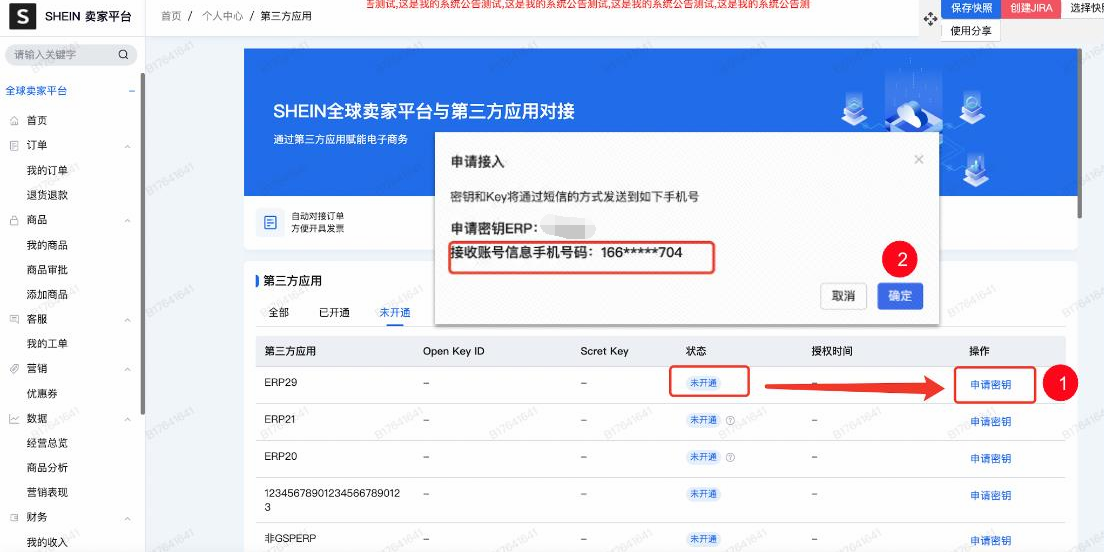Click the document icon for 自动对接订单

coord(270,222)
